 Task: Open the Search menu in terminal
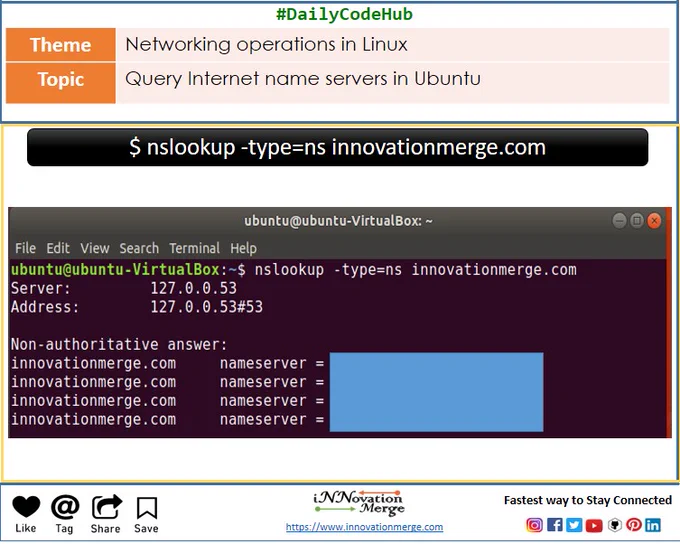[x=139, y=248]
